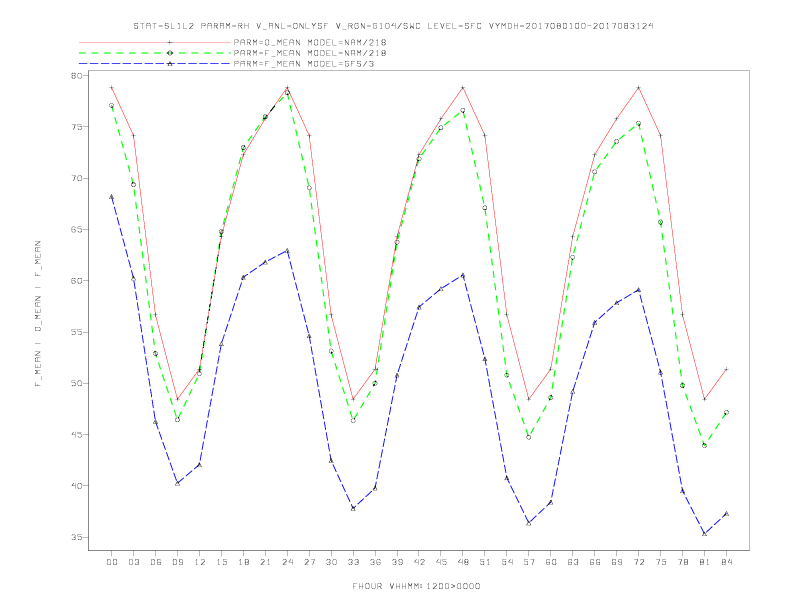Click x-axis forecast hour label 81
This screenshot has height=612, width=792.
[x=705, y=562]
